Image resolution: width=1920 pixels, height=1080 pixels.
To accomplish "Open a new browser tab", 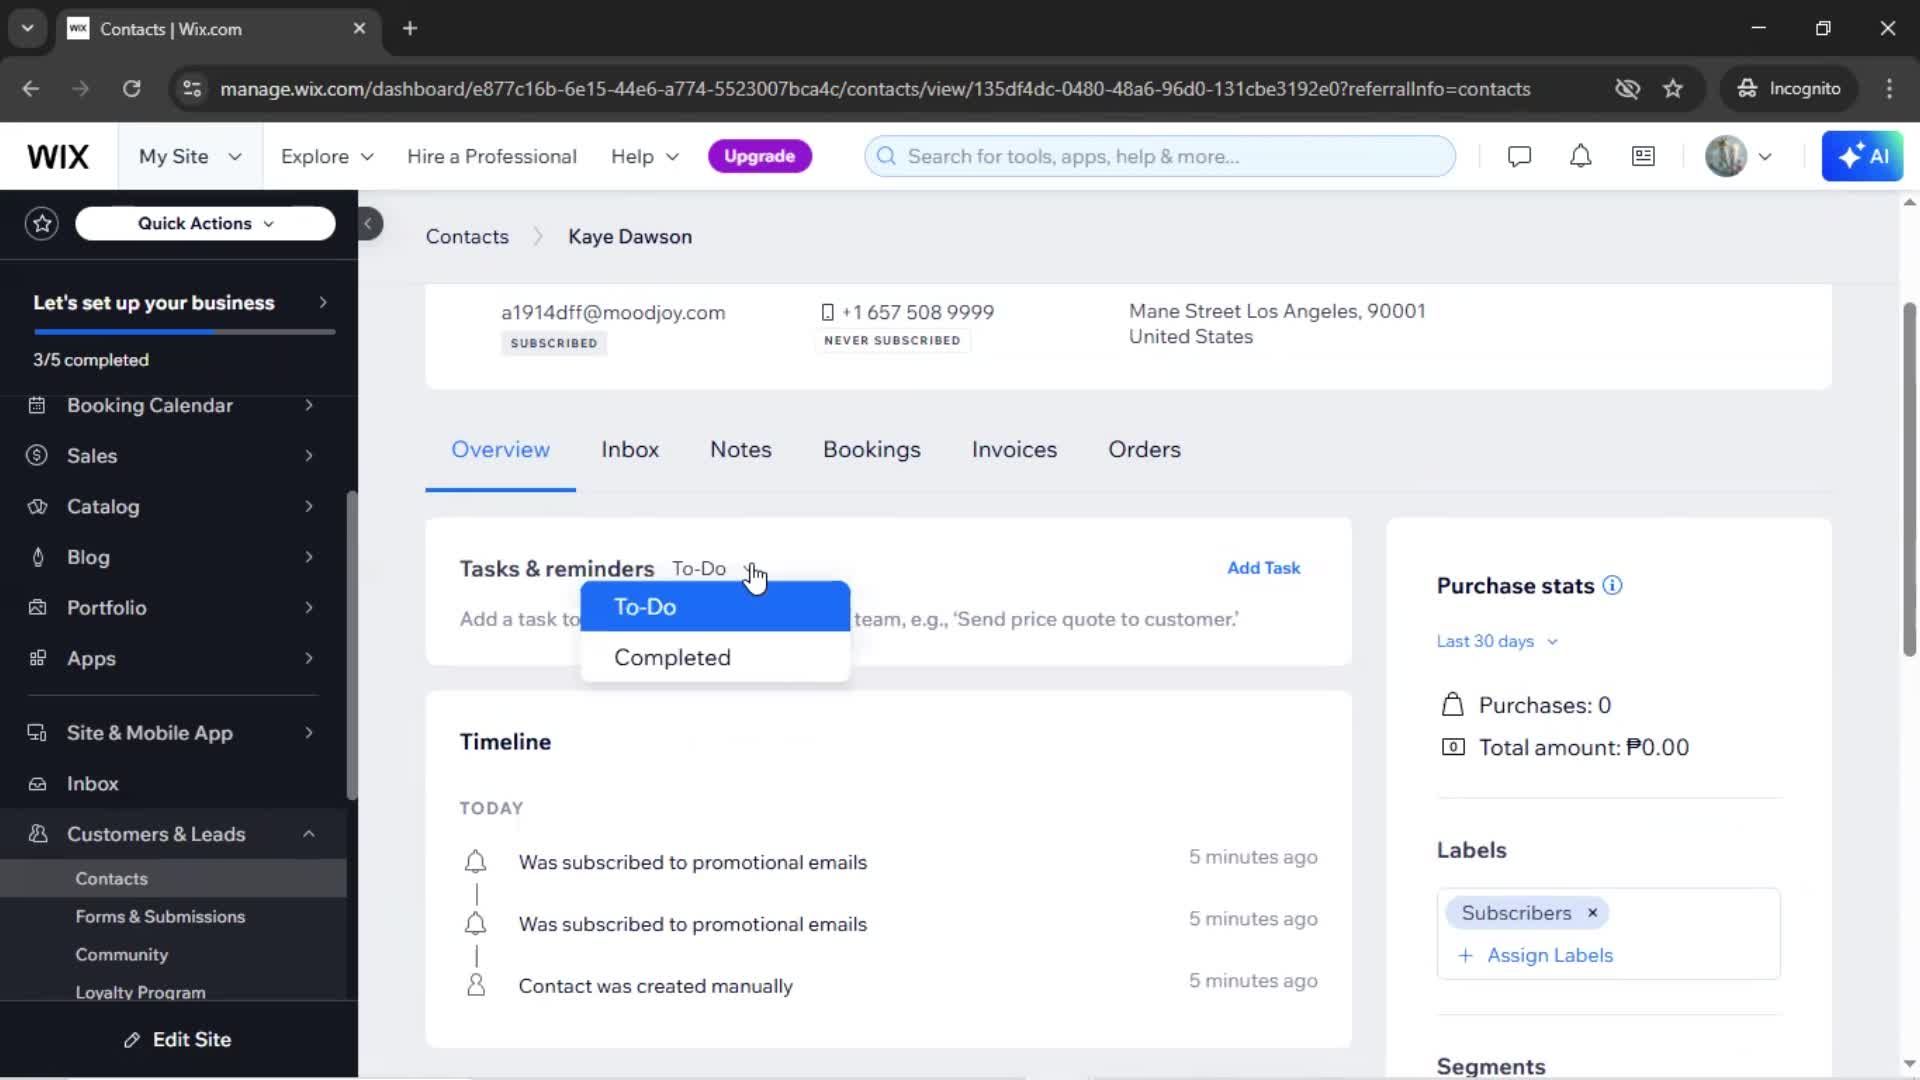I will [x=410, y=28].
